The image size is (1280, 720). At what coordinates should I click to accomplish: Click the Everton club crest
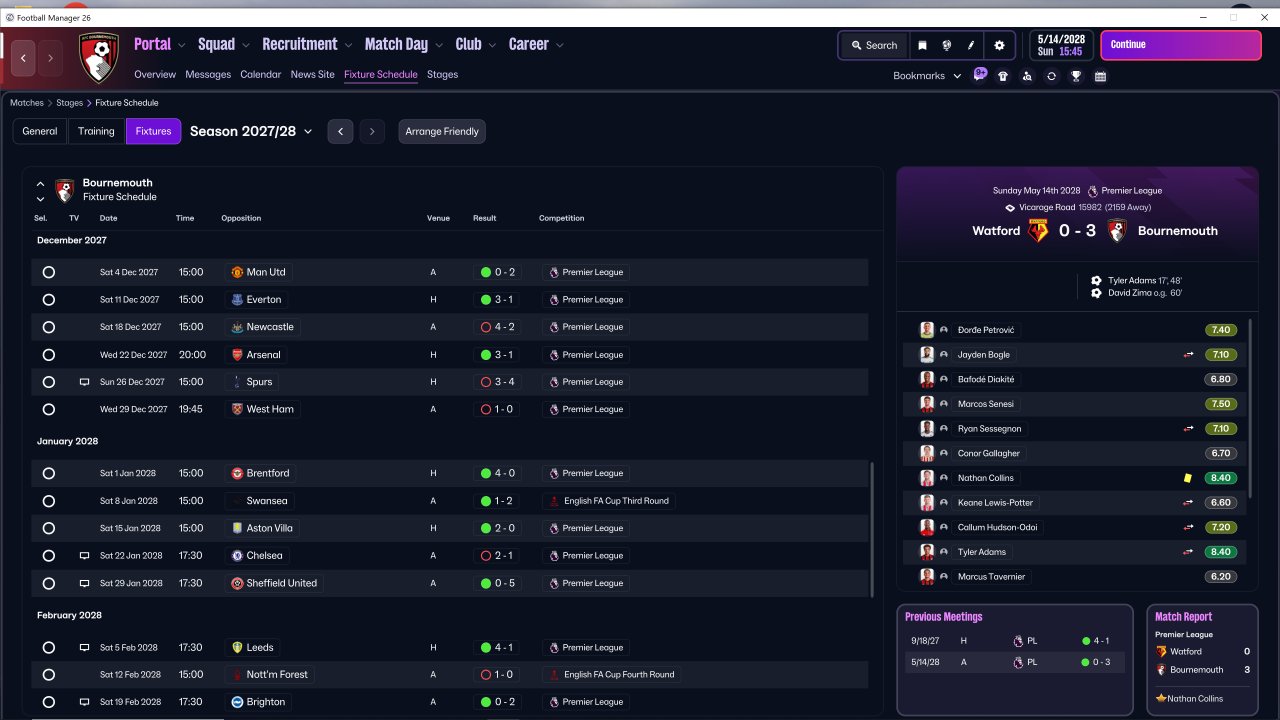pos(237,299)
